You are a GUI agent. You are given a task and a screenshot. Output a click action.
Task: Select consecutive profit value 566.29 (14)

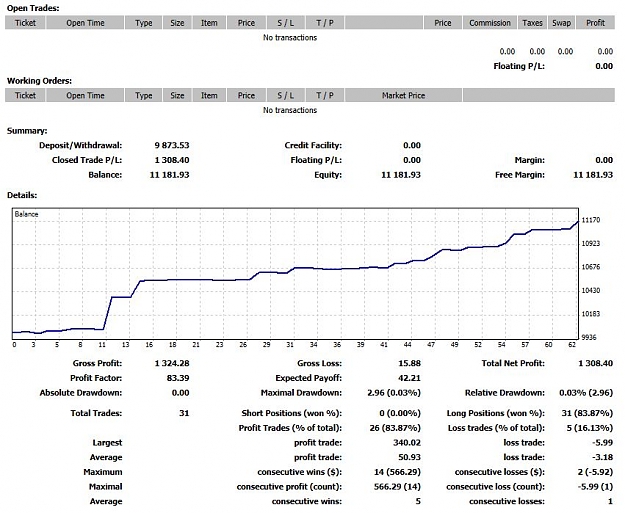click(x=397, y=487)
